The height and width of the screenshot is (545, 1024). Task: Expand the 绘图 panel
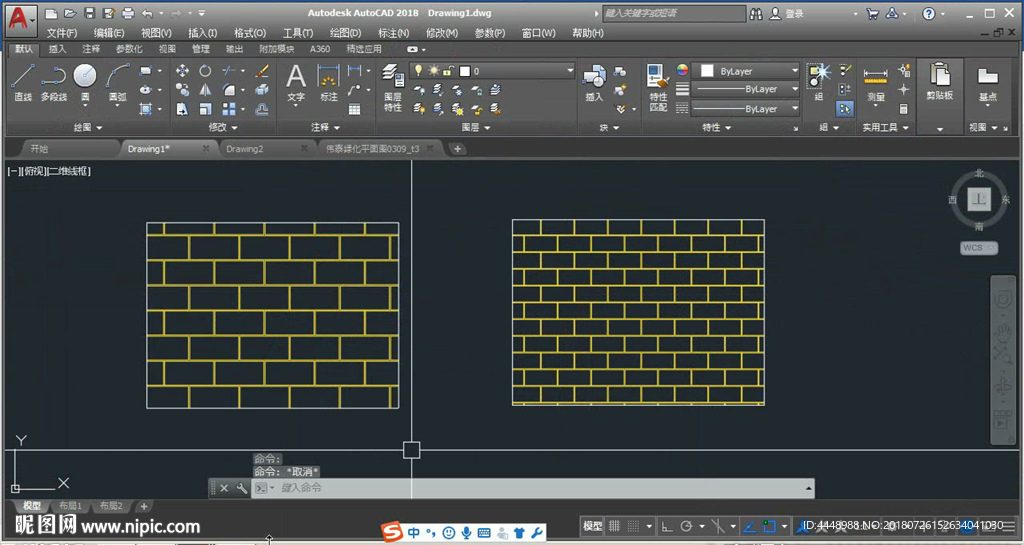pos(88,127)
